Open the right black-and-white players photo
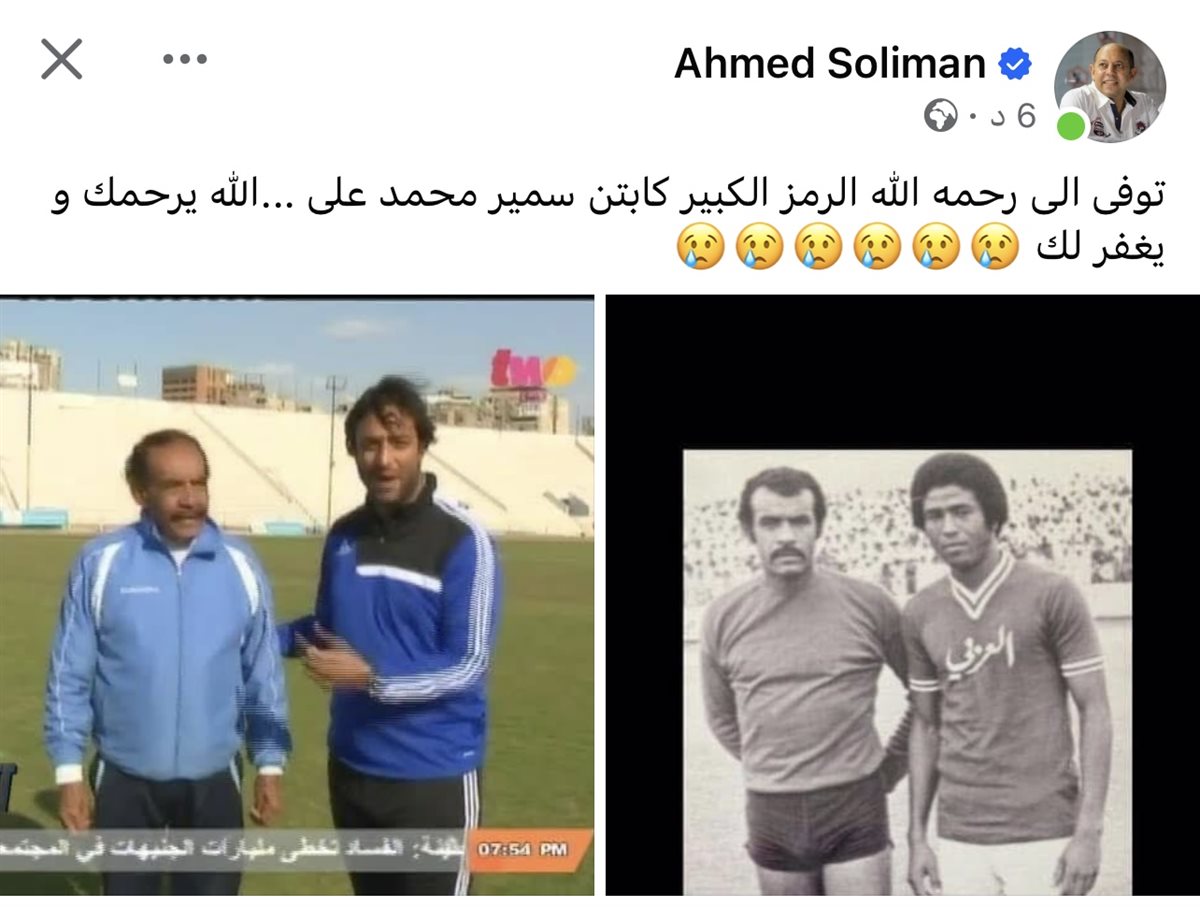The width and height of the screenshot is (1200, 907). (x=902, y=596)
